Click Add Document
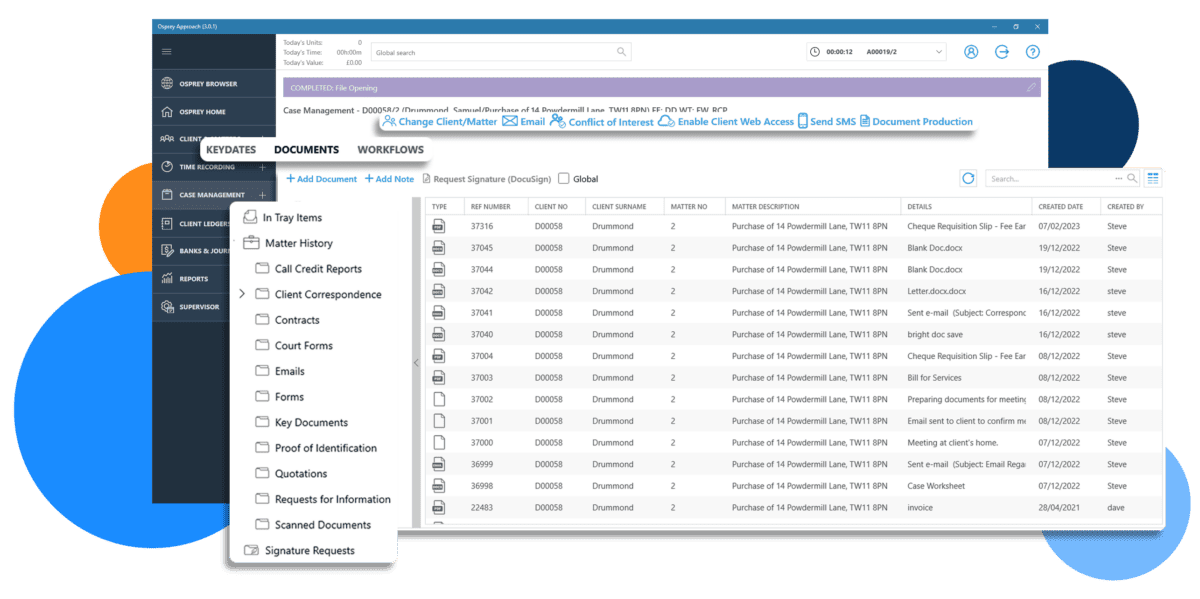This screenshot has width=1200, height=599. pos(321,178)
